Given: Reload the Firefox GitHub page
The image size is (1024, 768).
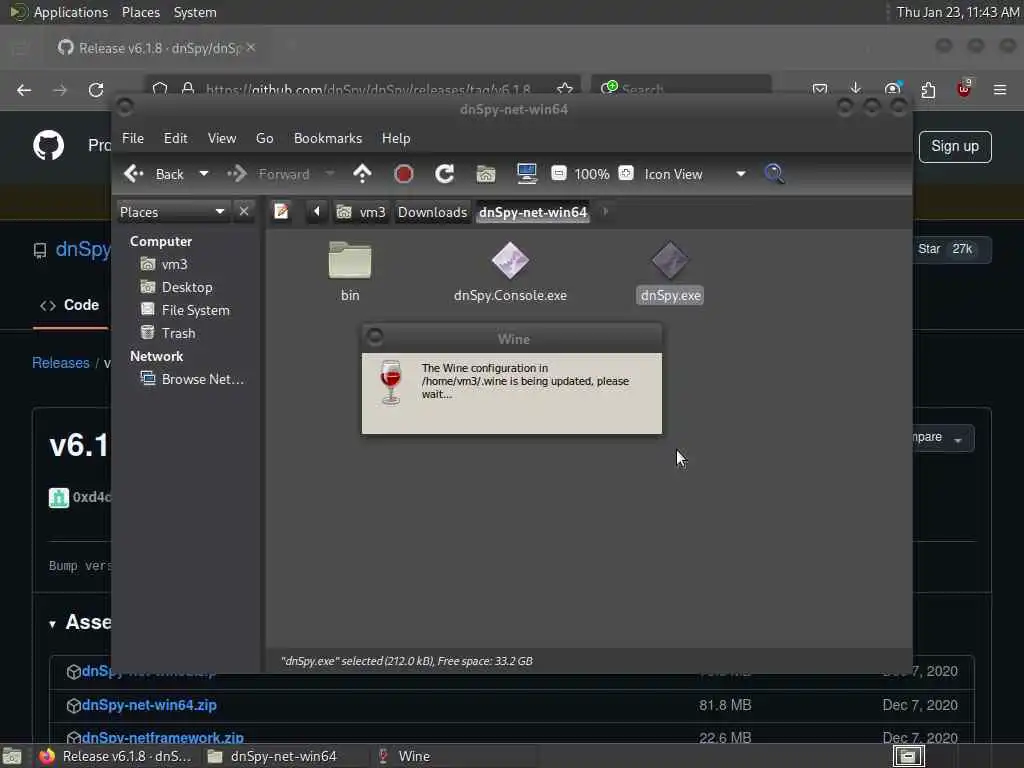Looking at the screenshot, I should coord(96,89).
